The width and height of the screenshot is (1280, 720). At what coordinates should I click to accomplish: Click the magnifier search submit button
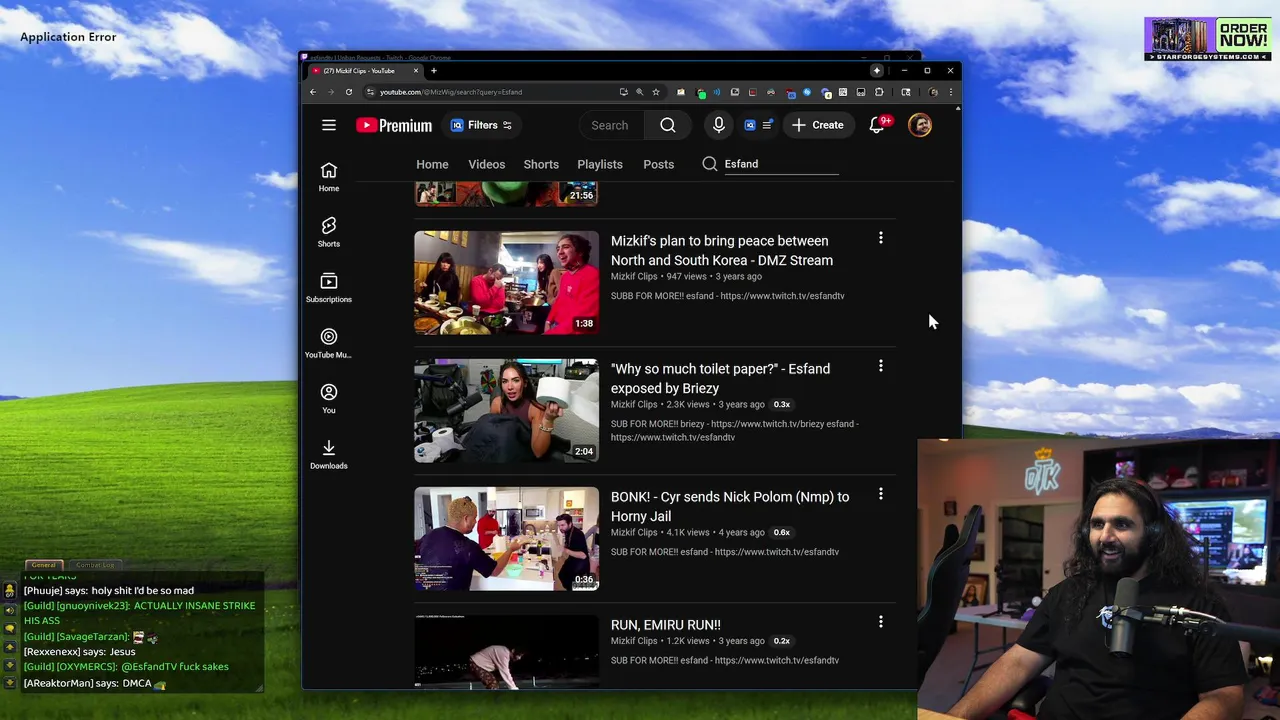[668, 125]
